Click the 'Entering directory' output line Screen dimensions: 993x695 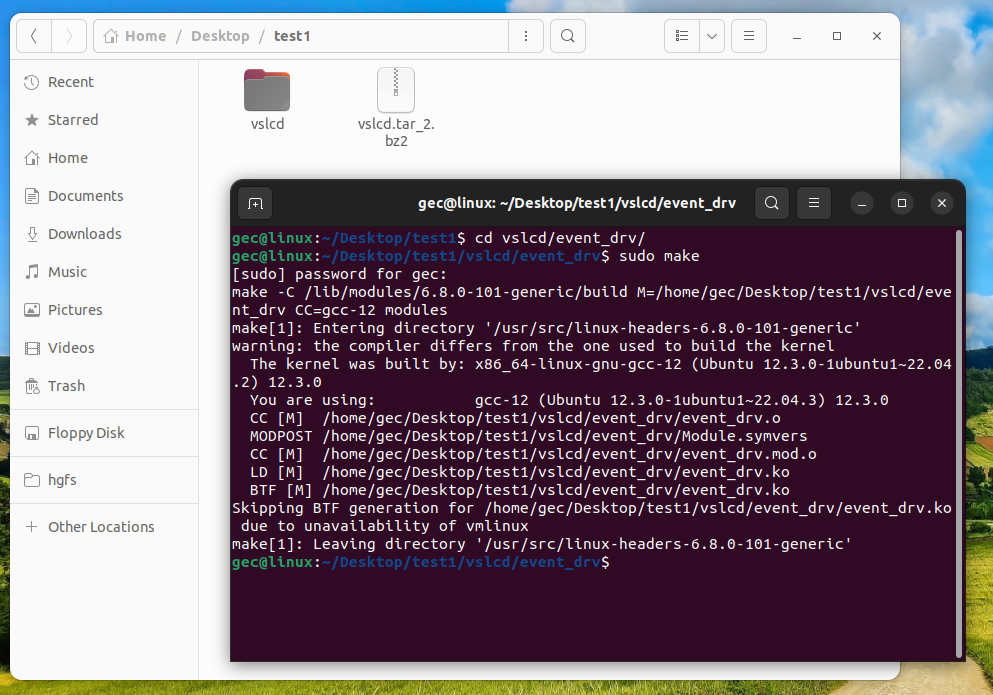point(546,328)
